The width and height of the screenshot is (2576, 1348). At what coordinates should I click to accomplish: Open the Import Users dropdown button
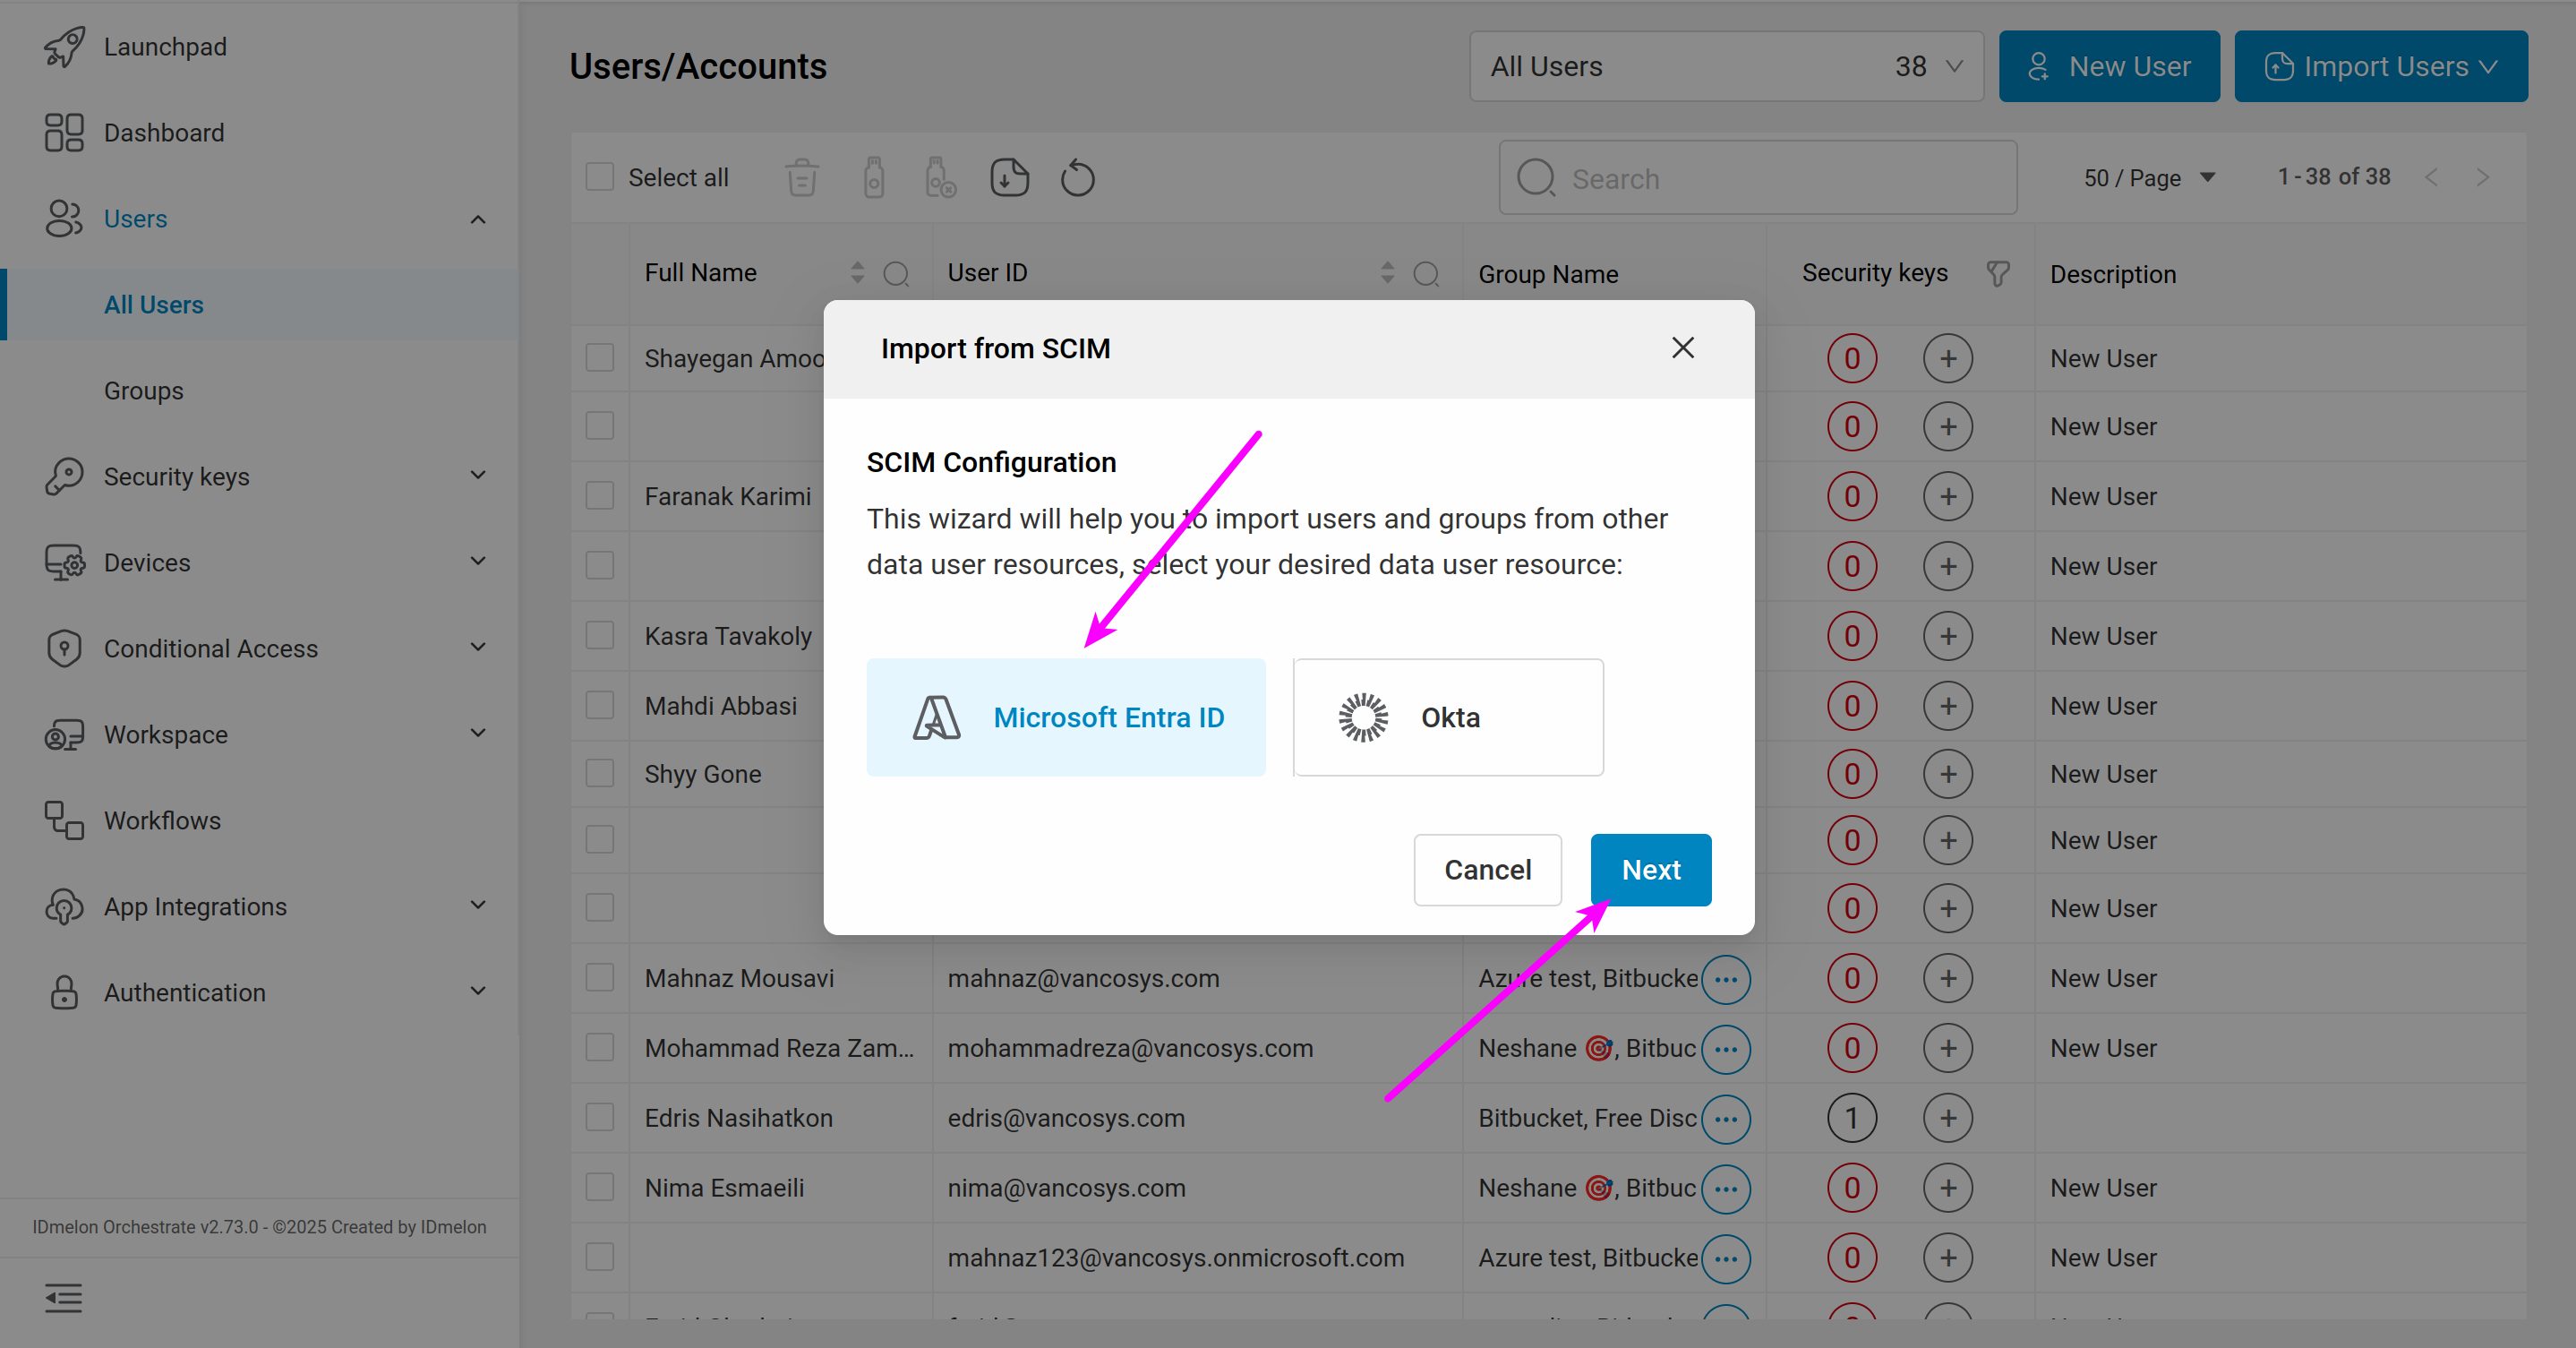click(x=2381, y=66)
